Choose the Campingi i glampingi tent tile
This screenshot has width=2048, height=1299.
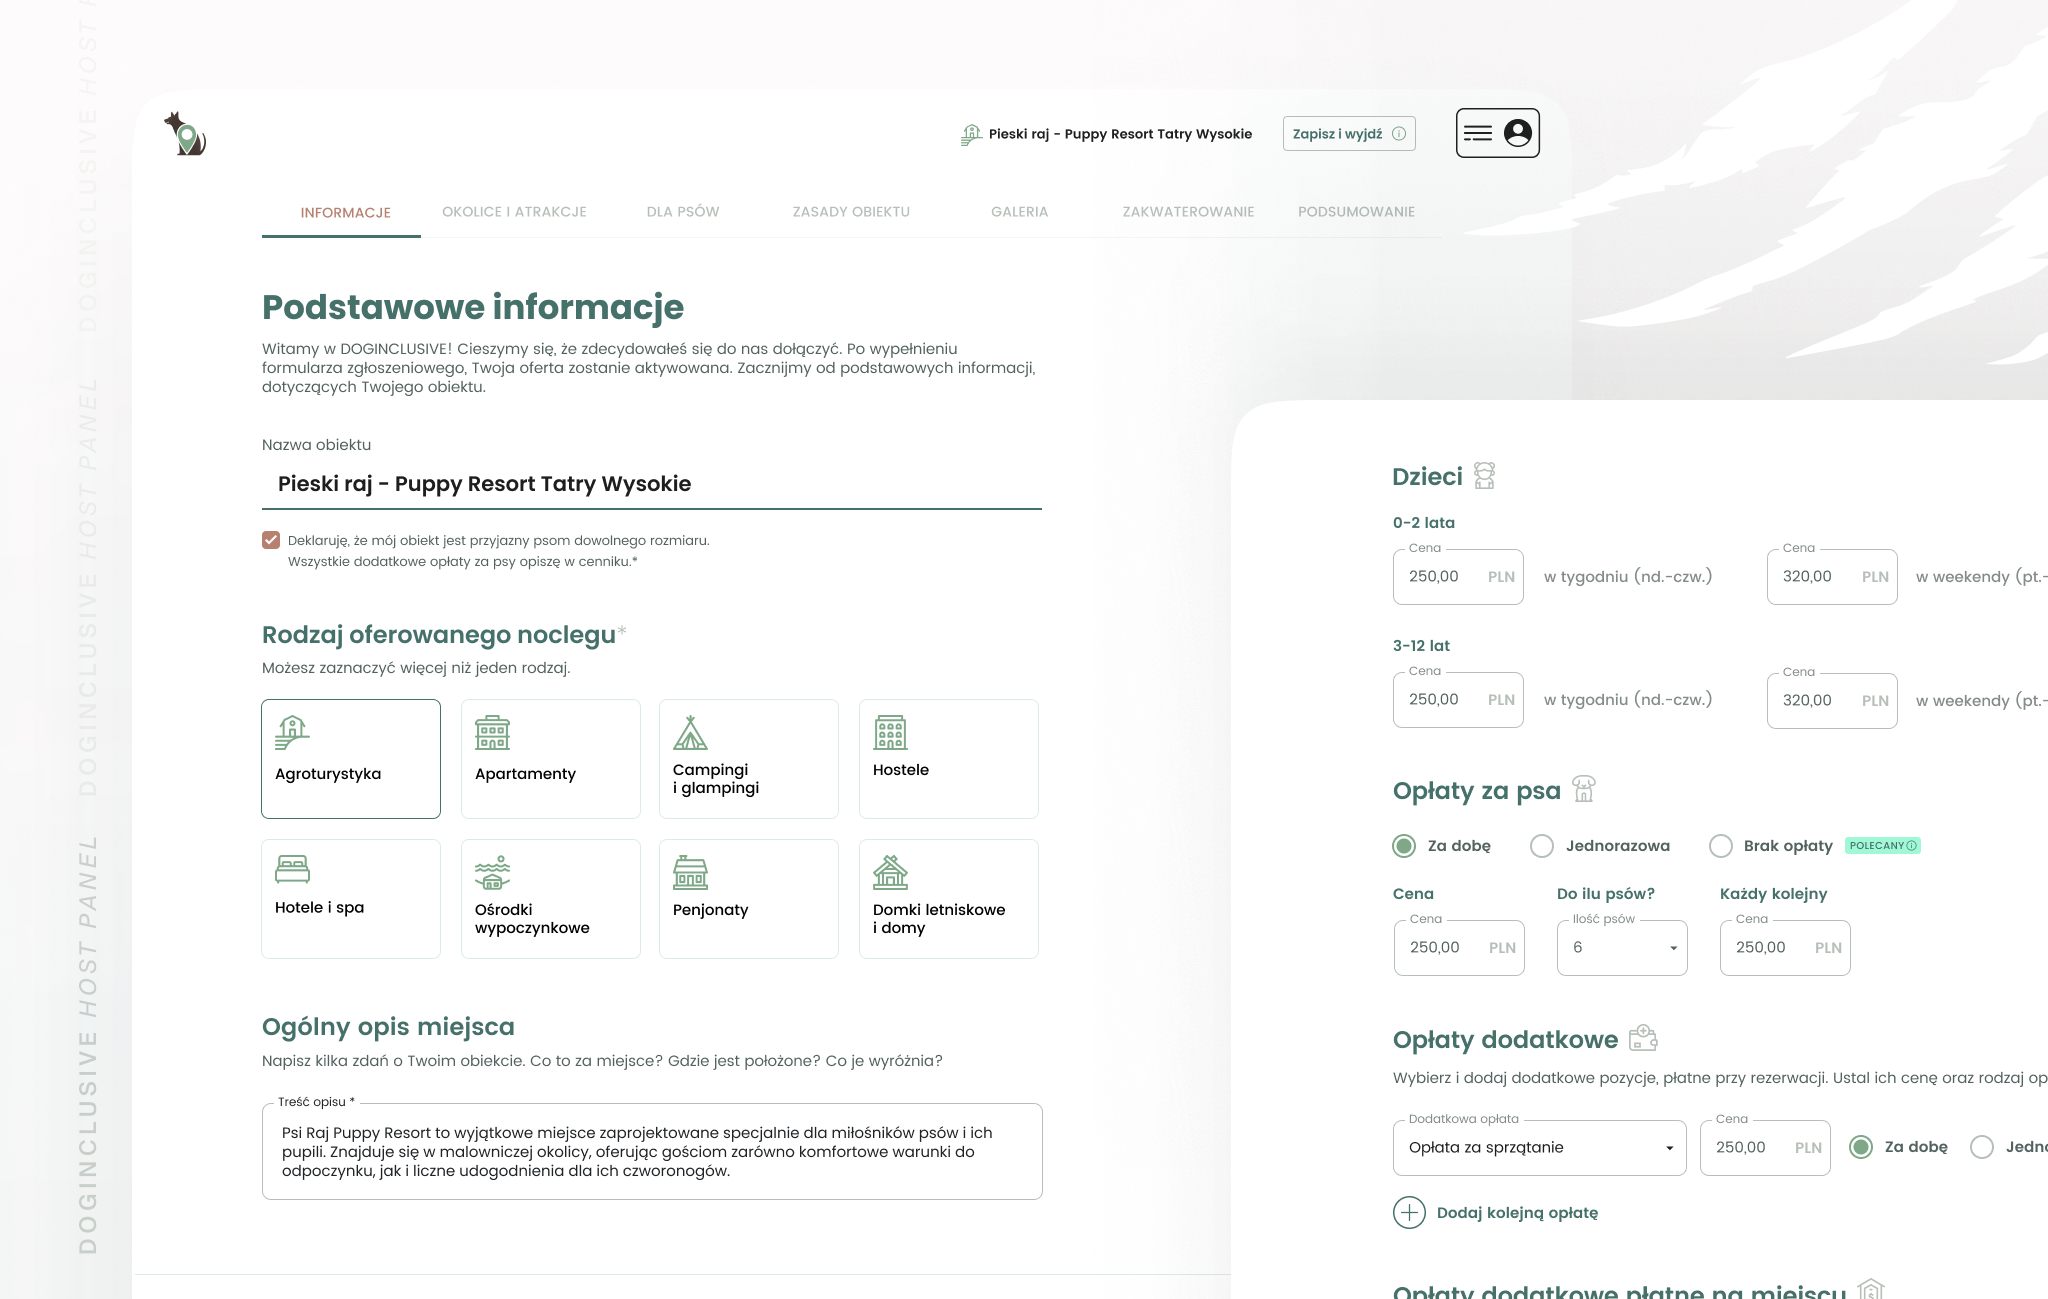748,758
